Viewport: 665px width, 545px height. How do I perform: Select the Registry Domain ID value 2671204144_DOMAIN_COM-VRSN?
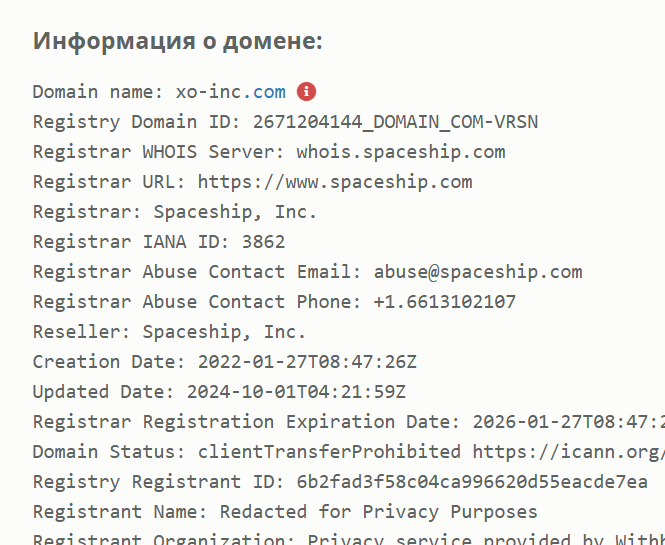tap(395, 122)
